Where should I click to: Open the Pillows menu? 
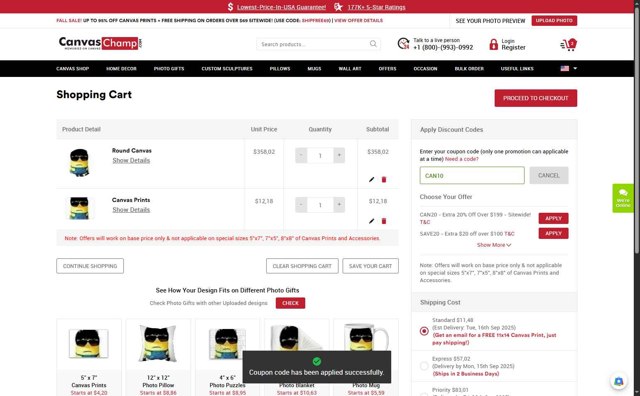pos(280,69)
